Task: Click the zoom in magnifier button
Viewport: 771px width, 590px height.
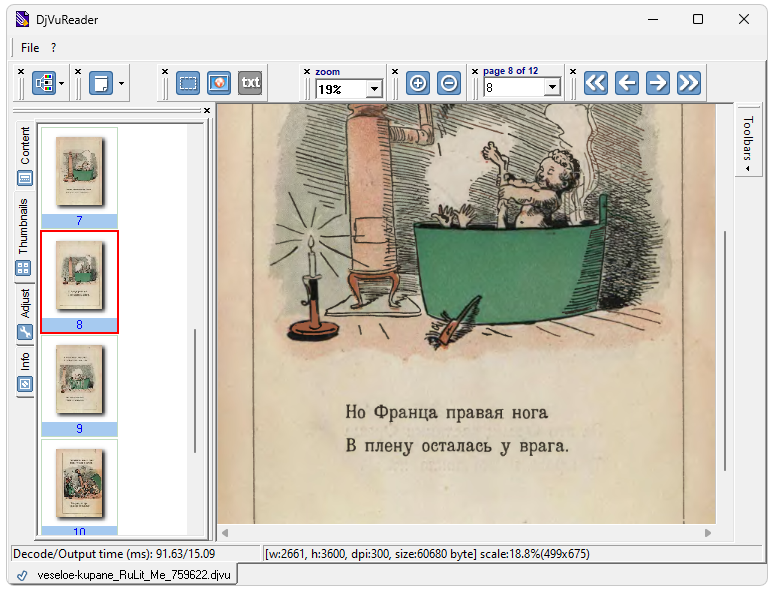Action: [x=418, y=83]
